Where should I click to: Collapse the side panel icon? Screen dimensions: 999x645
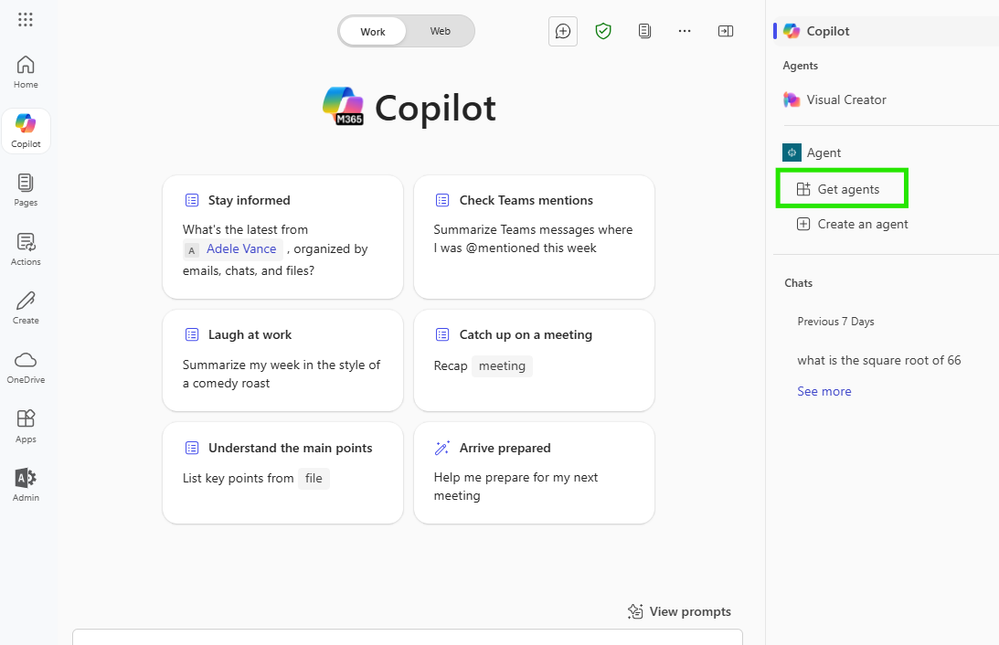(726, 31)
